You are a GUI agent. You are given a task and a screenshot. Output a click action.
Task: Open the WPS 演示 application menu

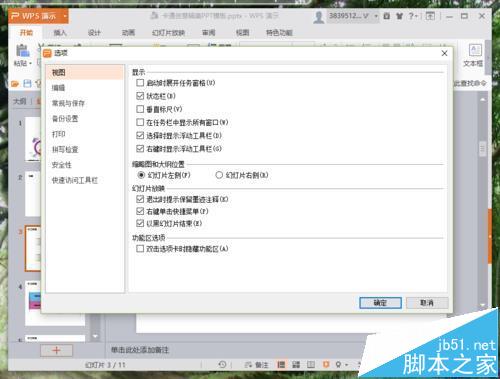click(38, 16)
